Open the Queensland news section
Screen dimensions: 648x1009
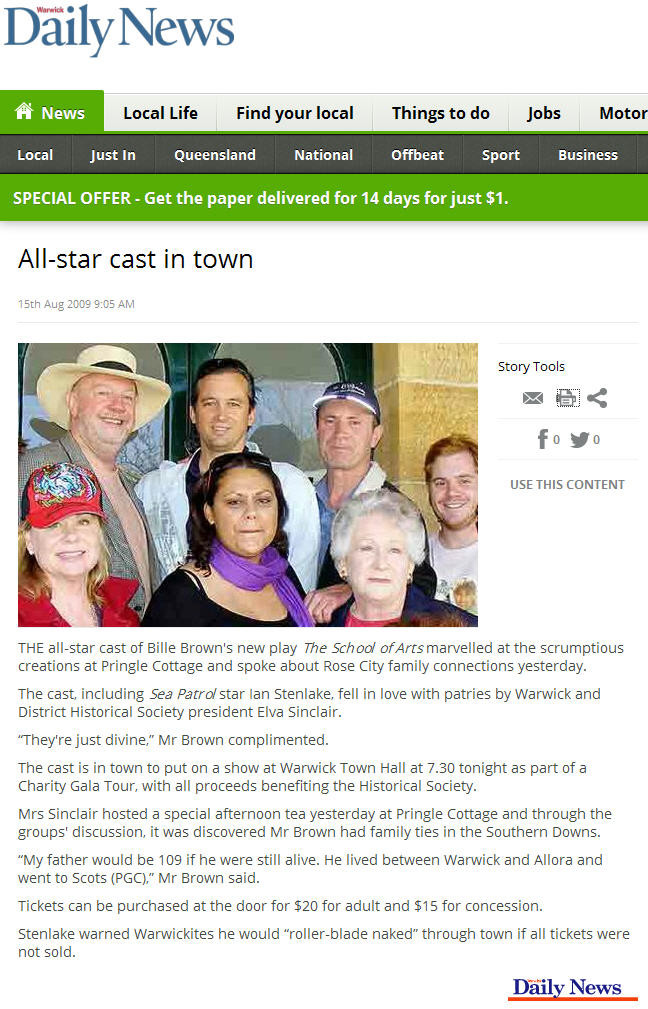[x=215, y=155]
